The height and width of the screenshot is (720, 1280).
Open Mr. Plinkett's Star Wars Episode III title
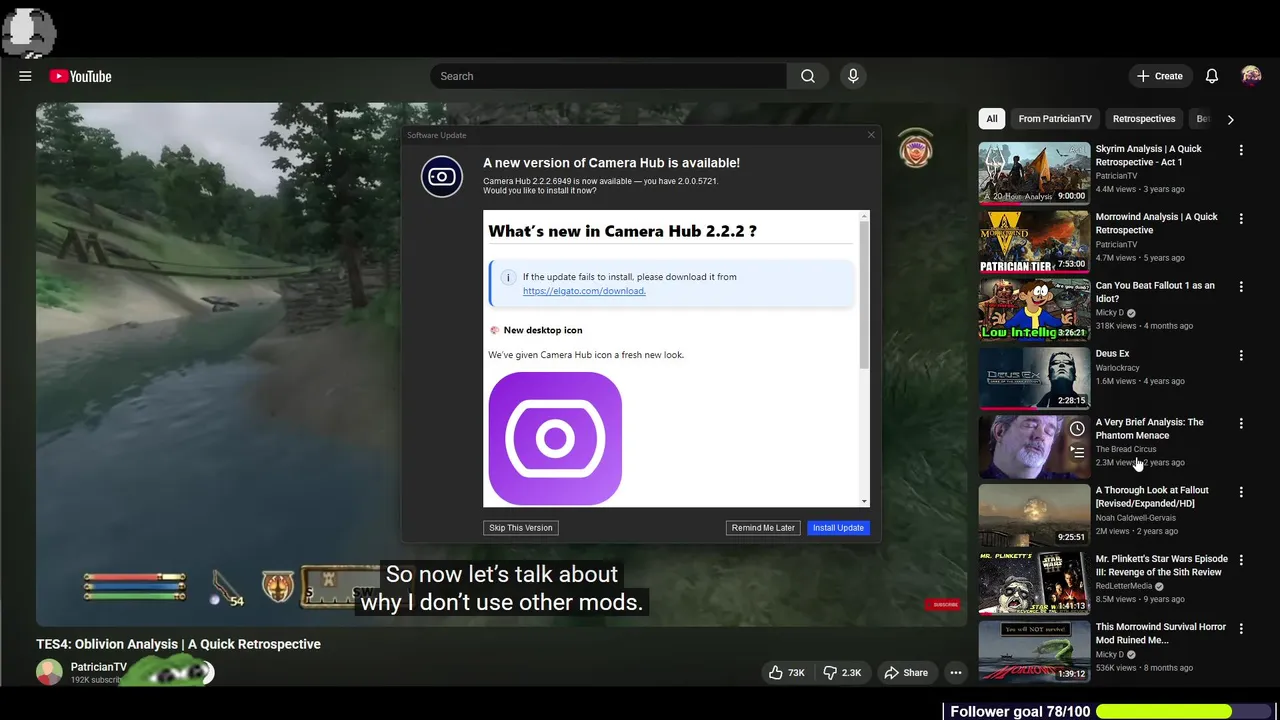(1161, 565)
